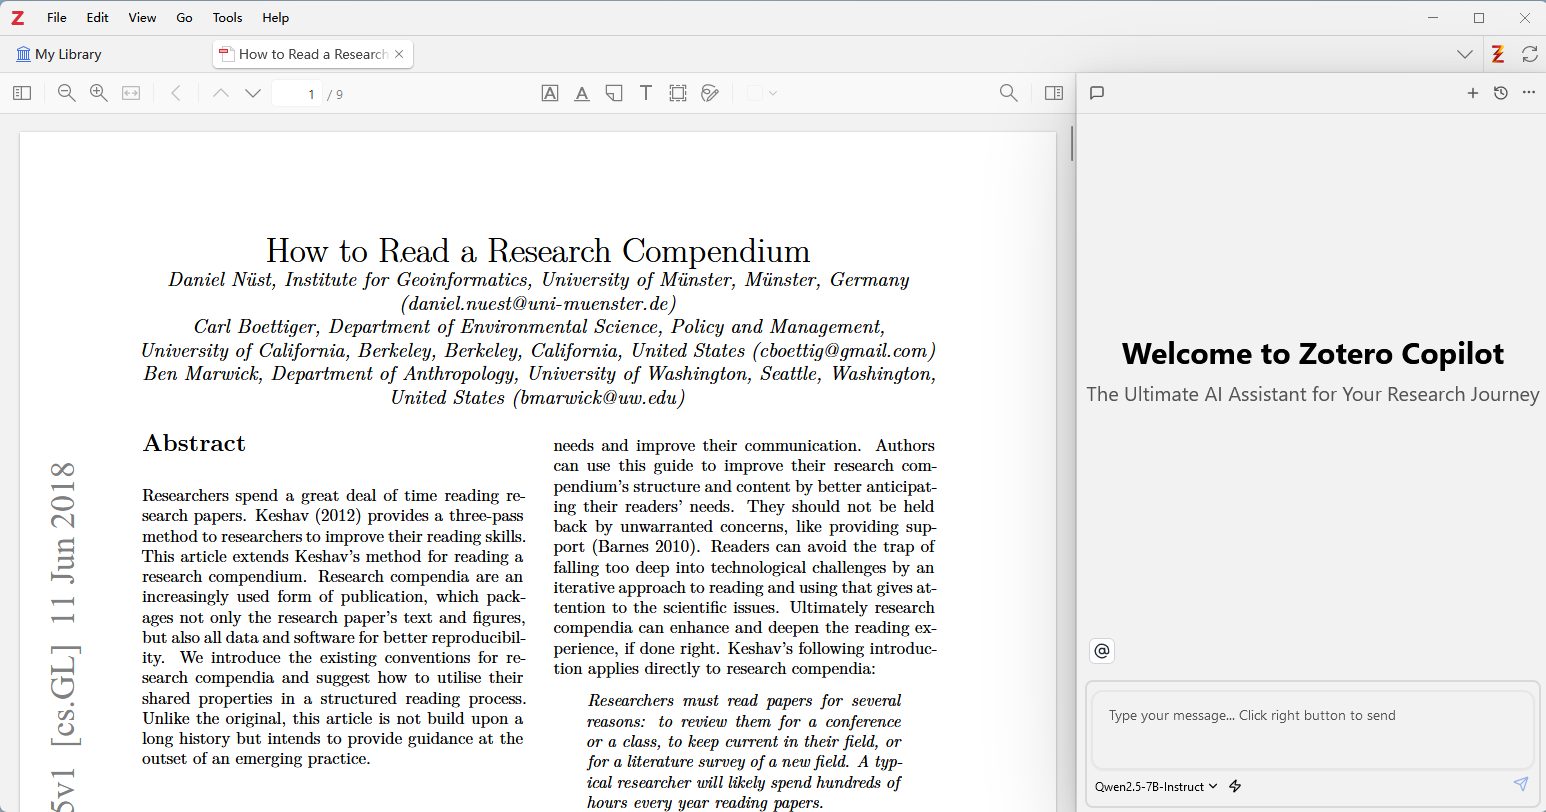Switch to the My Library tab
This screenshot has width=1546, height=812.
click(59, 54)
